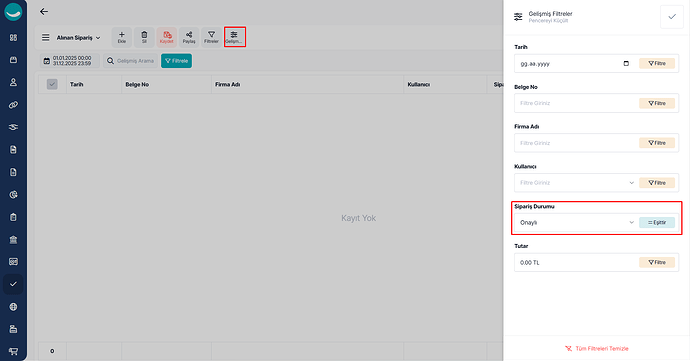The width and height of the screenshot is (690, 361).
Task: Sort by Tarih column header
Action: click(77, 85)
